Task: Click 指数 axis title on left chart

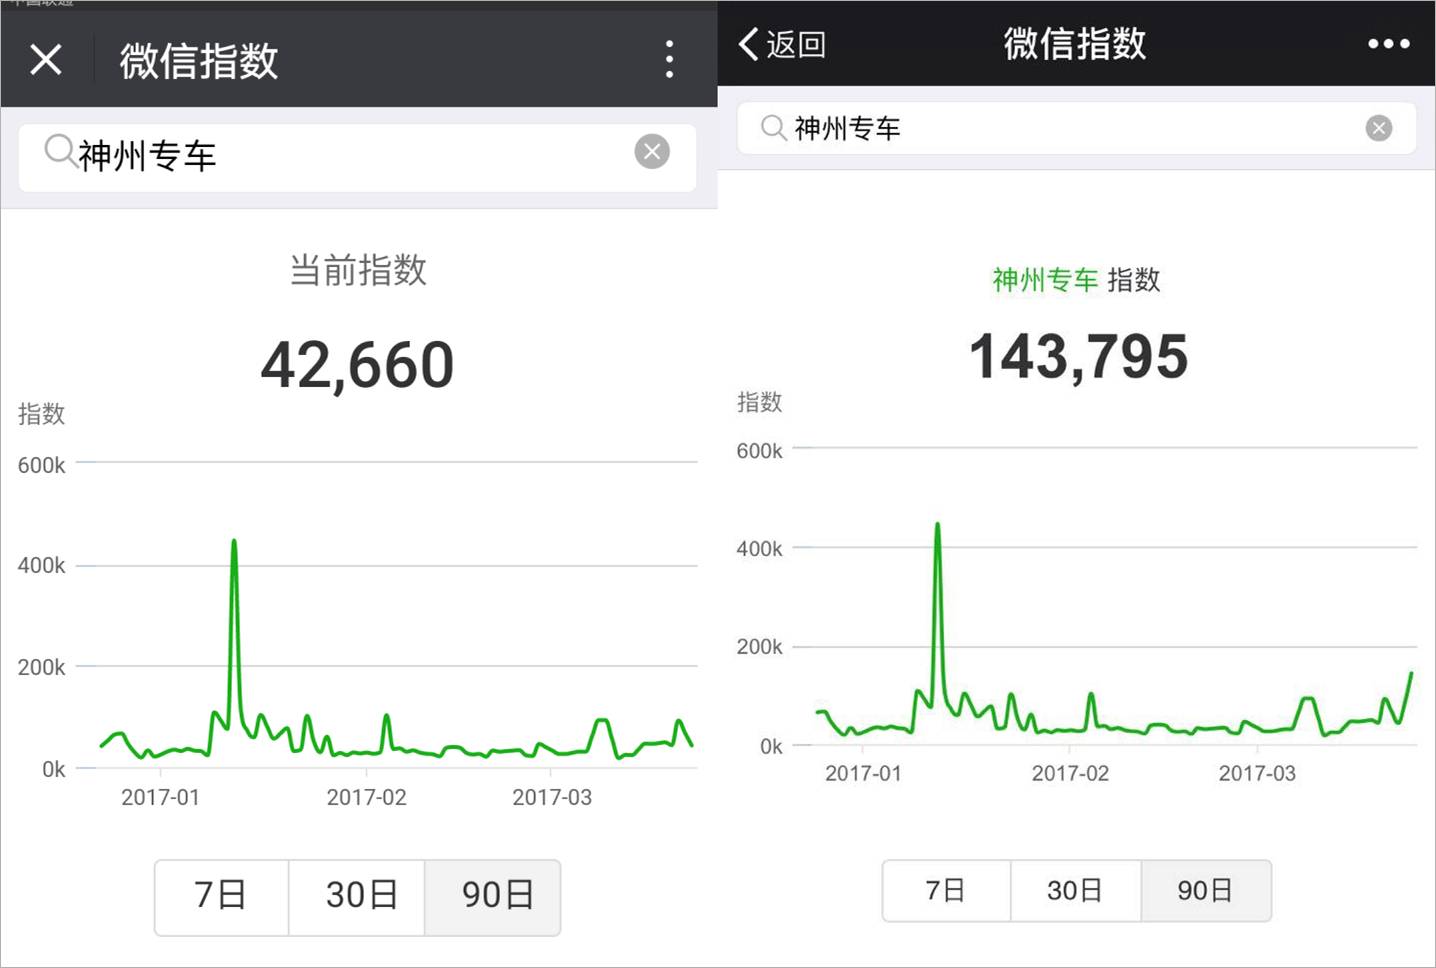Action: [x=41, y=414]
